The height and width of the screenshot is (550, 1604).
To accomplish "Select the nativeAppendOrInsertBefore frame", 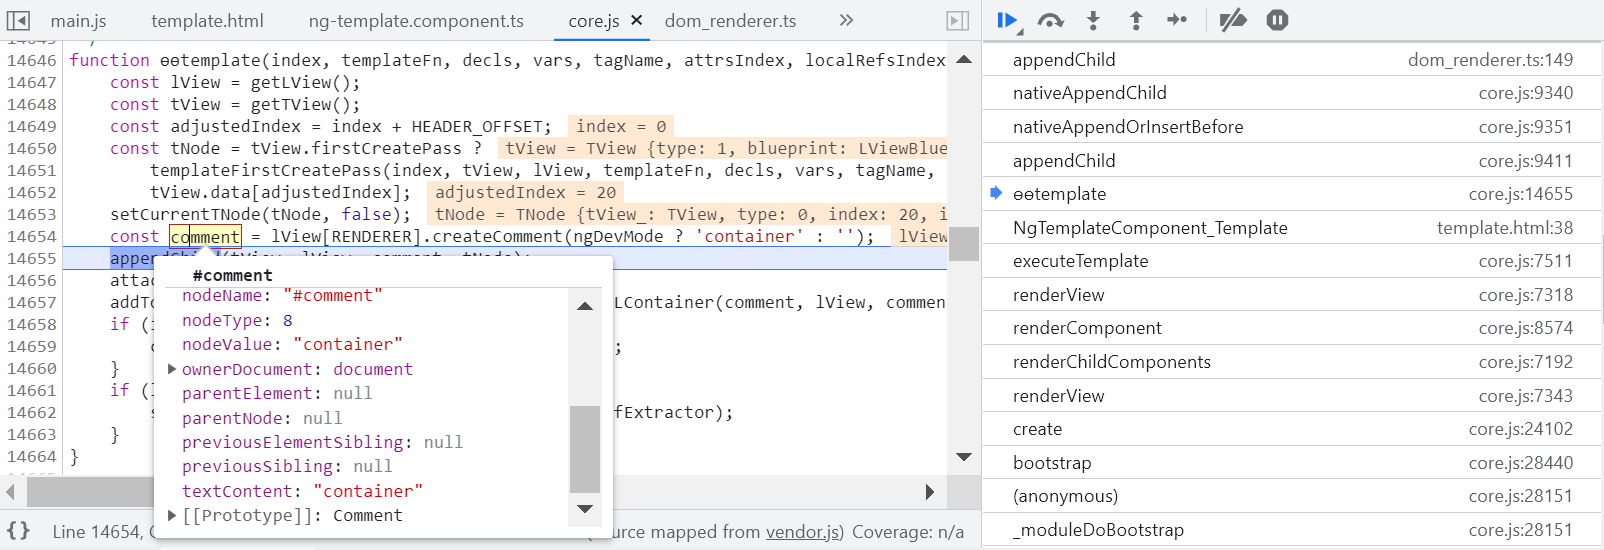I will [x=1292, y=127].
